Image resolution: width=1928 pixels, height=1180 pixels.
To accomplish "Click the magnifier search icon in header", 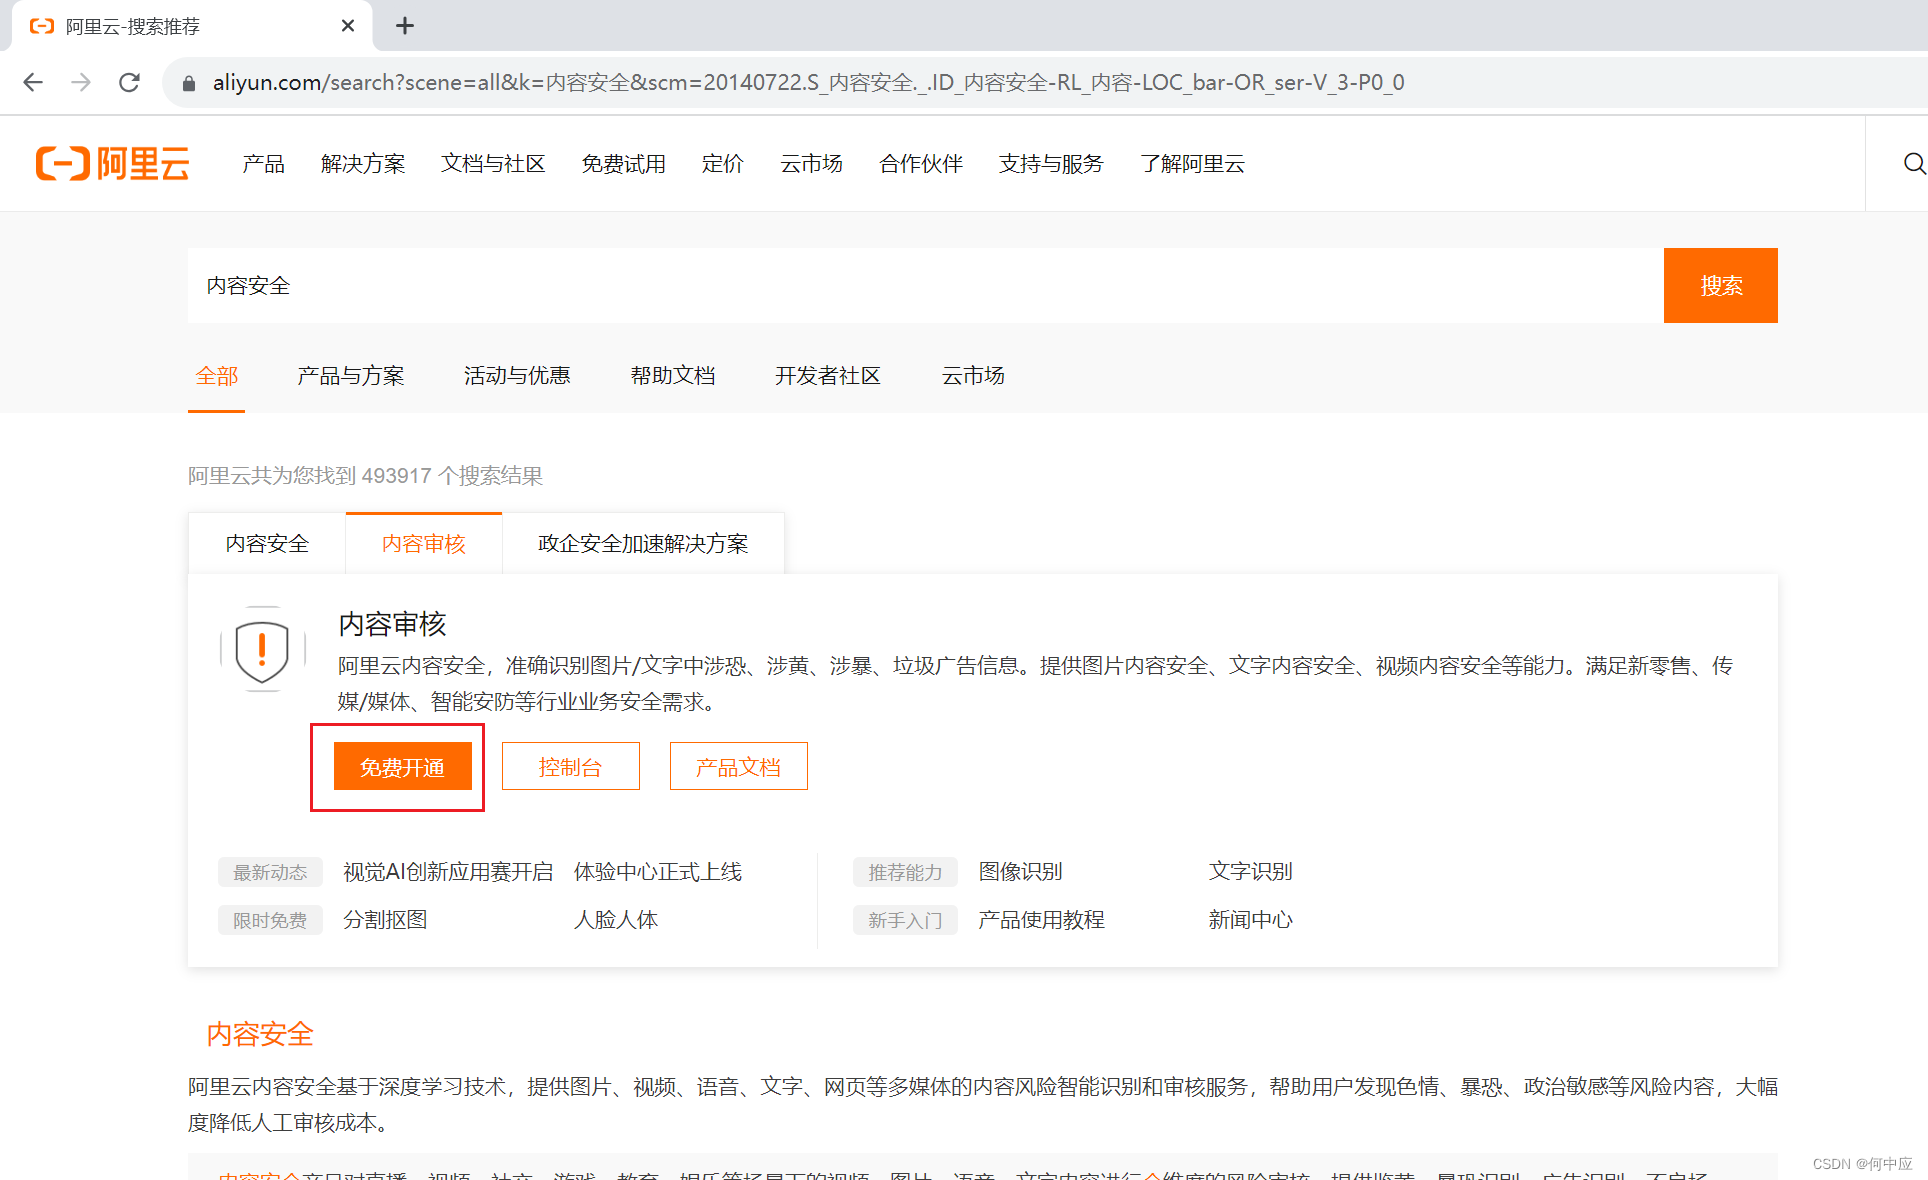I will [1914, 164].
